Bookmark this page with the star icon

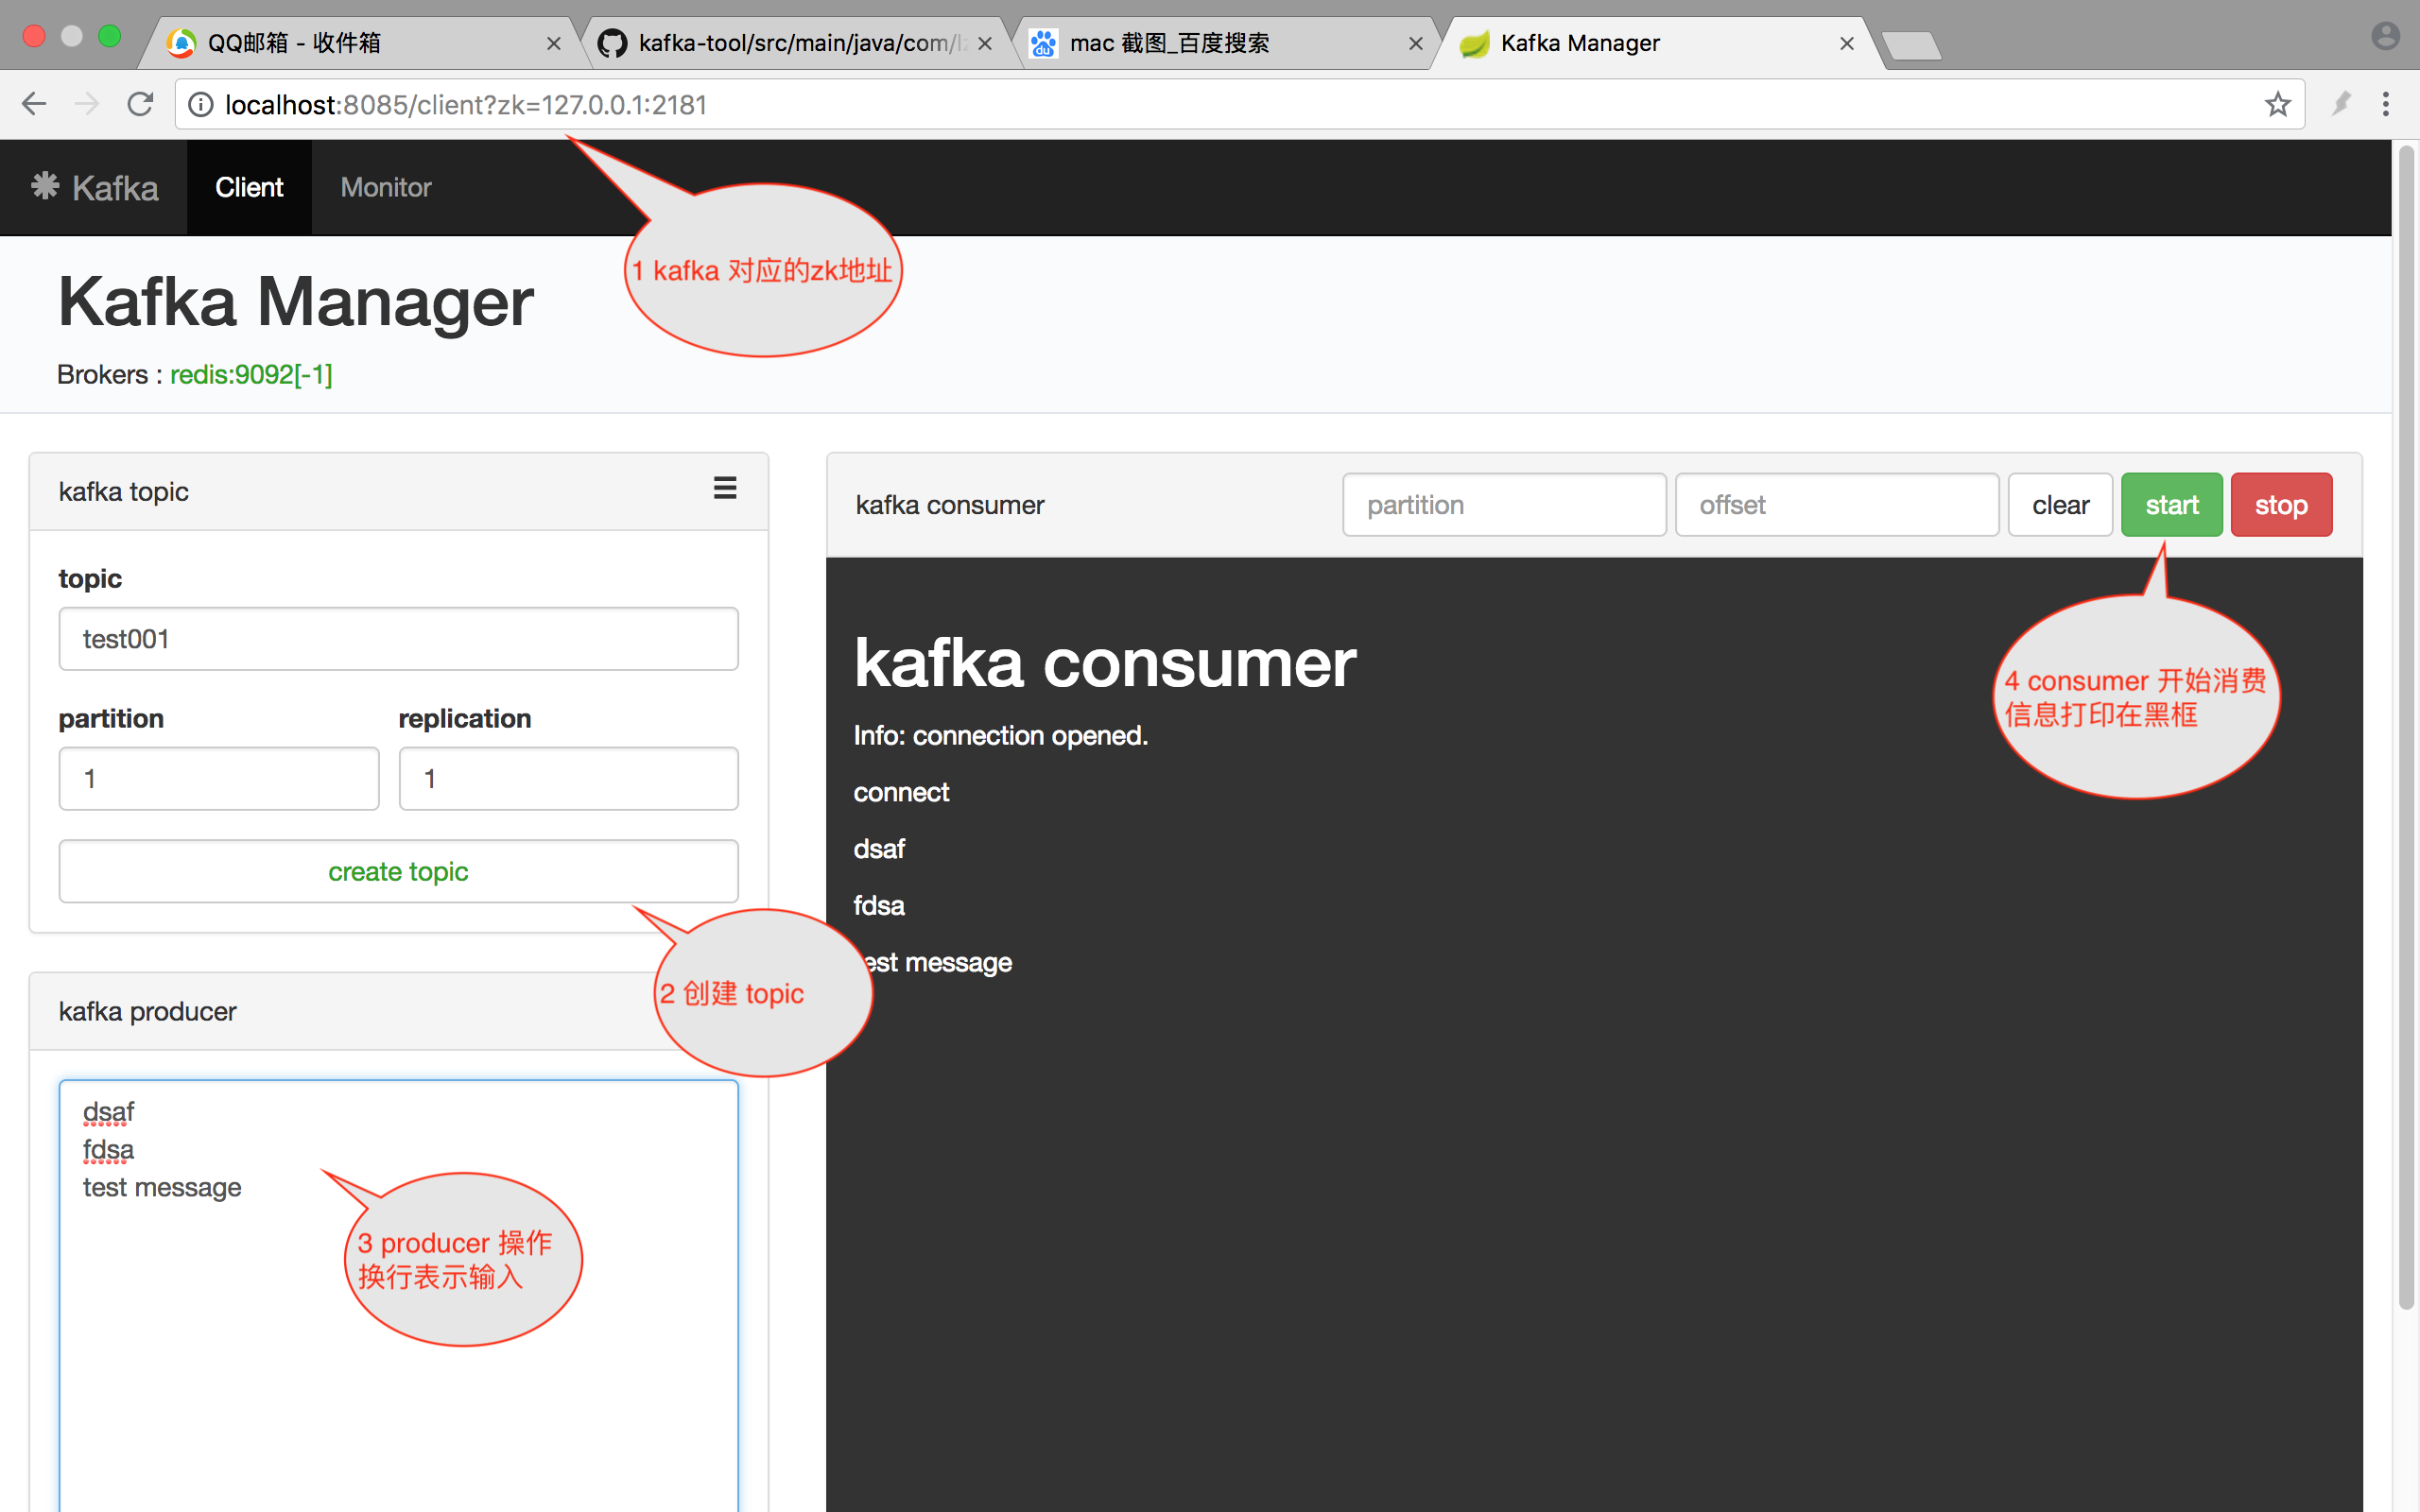[2278, 104]
